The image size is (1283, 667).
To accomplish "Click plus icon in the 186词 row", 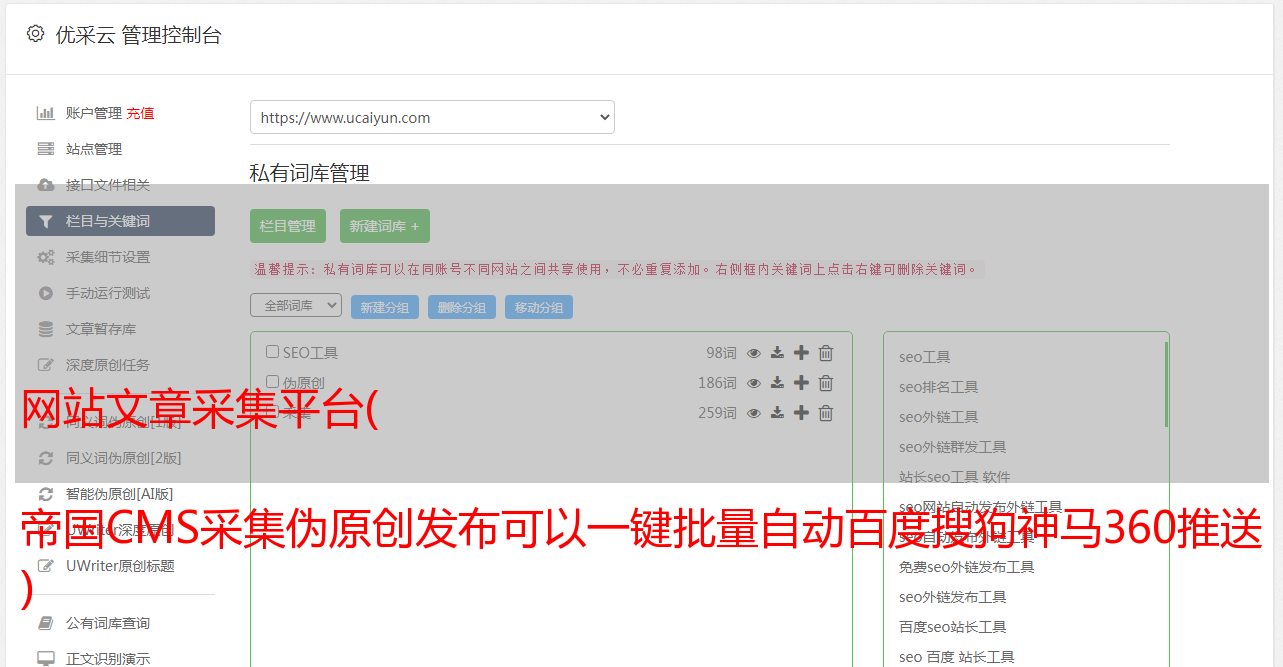I will point(801,383).
